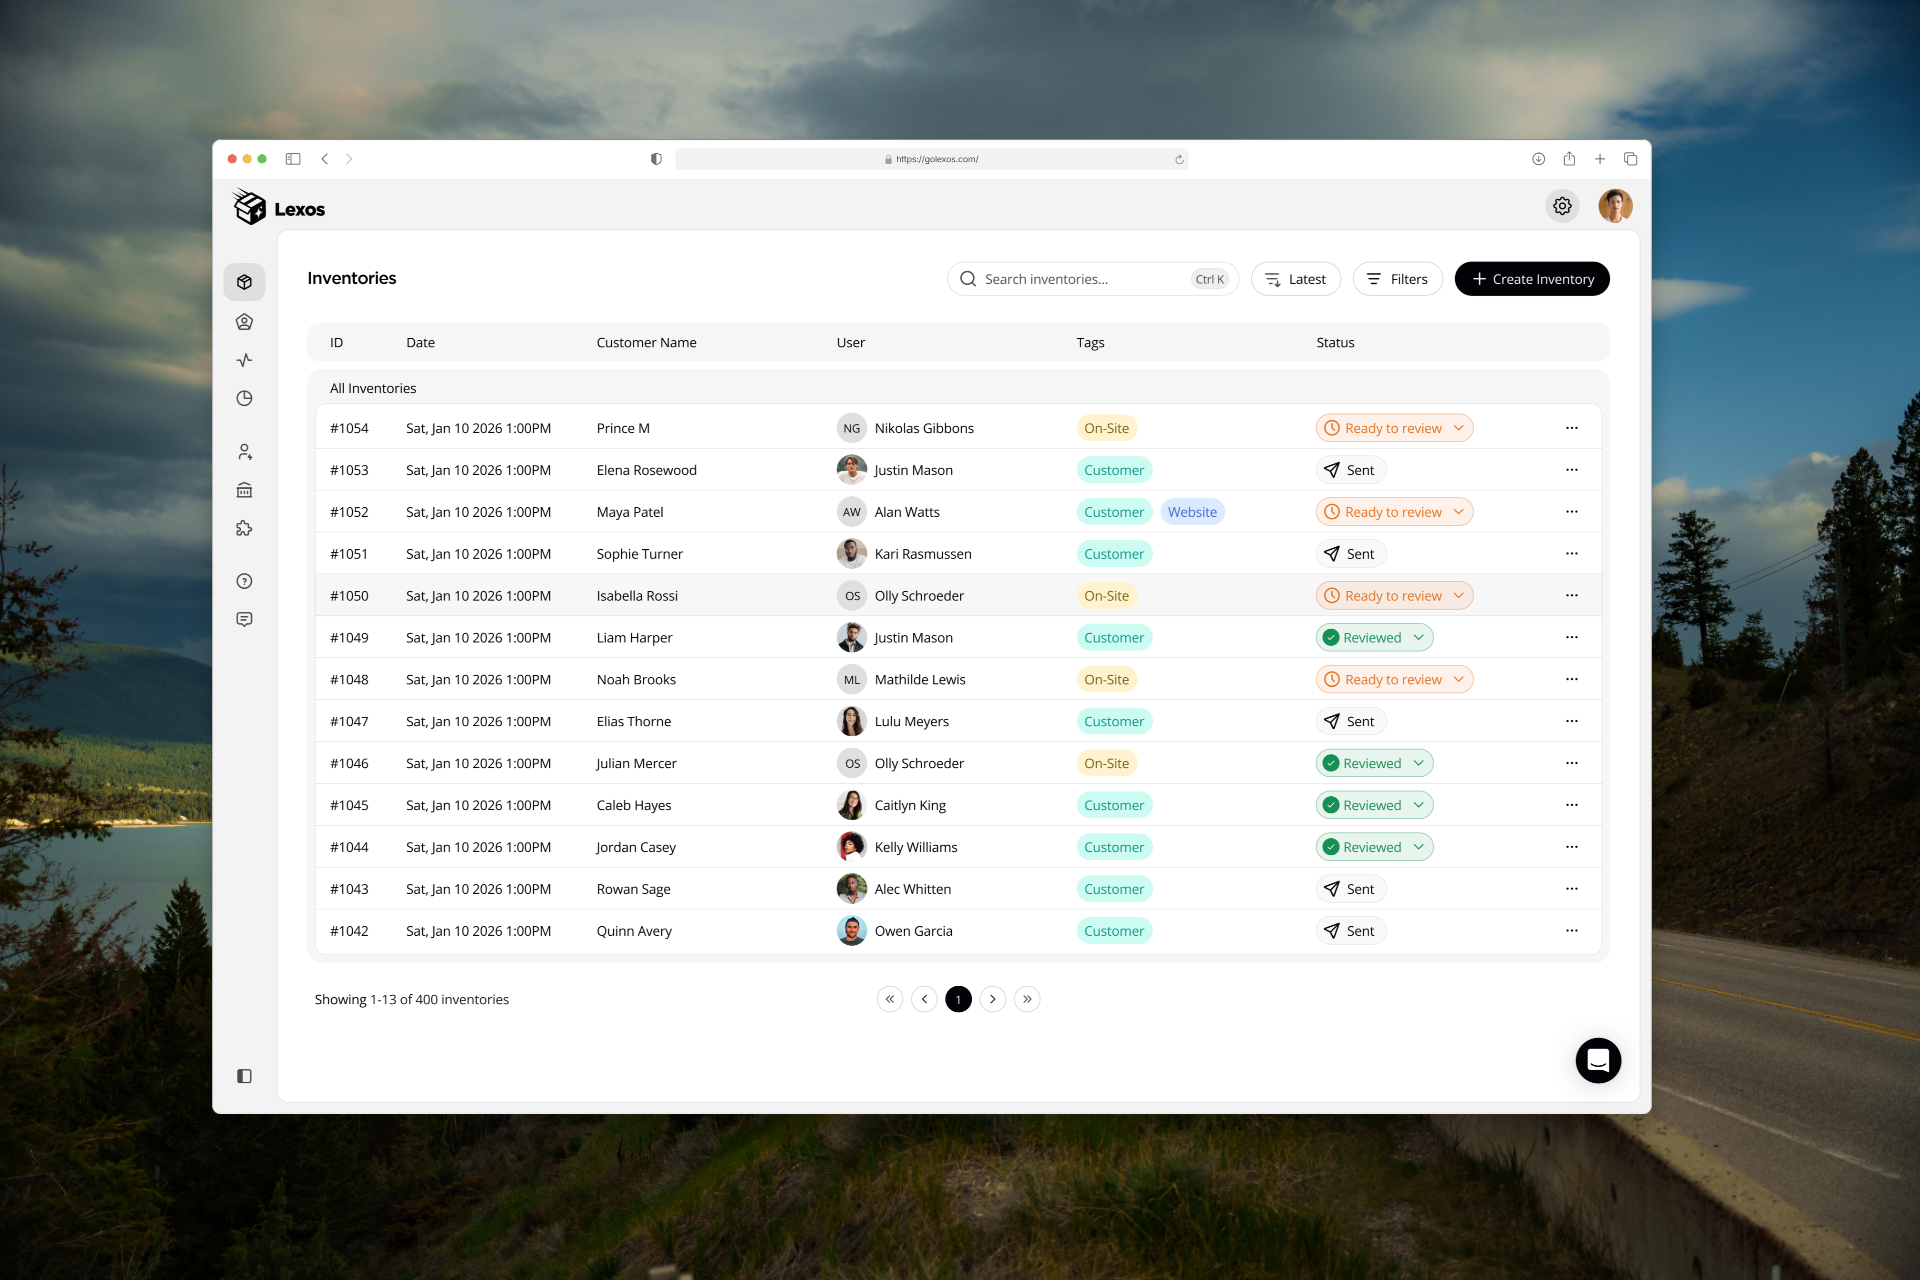Viewport: 1920px width, 1280px height.
Task: Click the activity pulse icon in sidebar
Action: coord(244,360)
